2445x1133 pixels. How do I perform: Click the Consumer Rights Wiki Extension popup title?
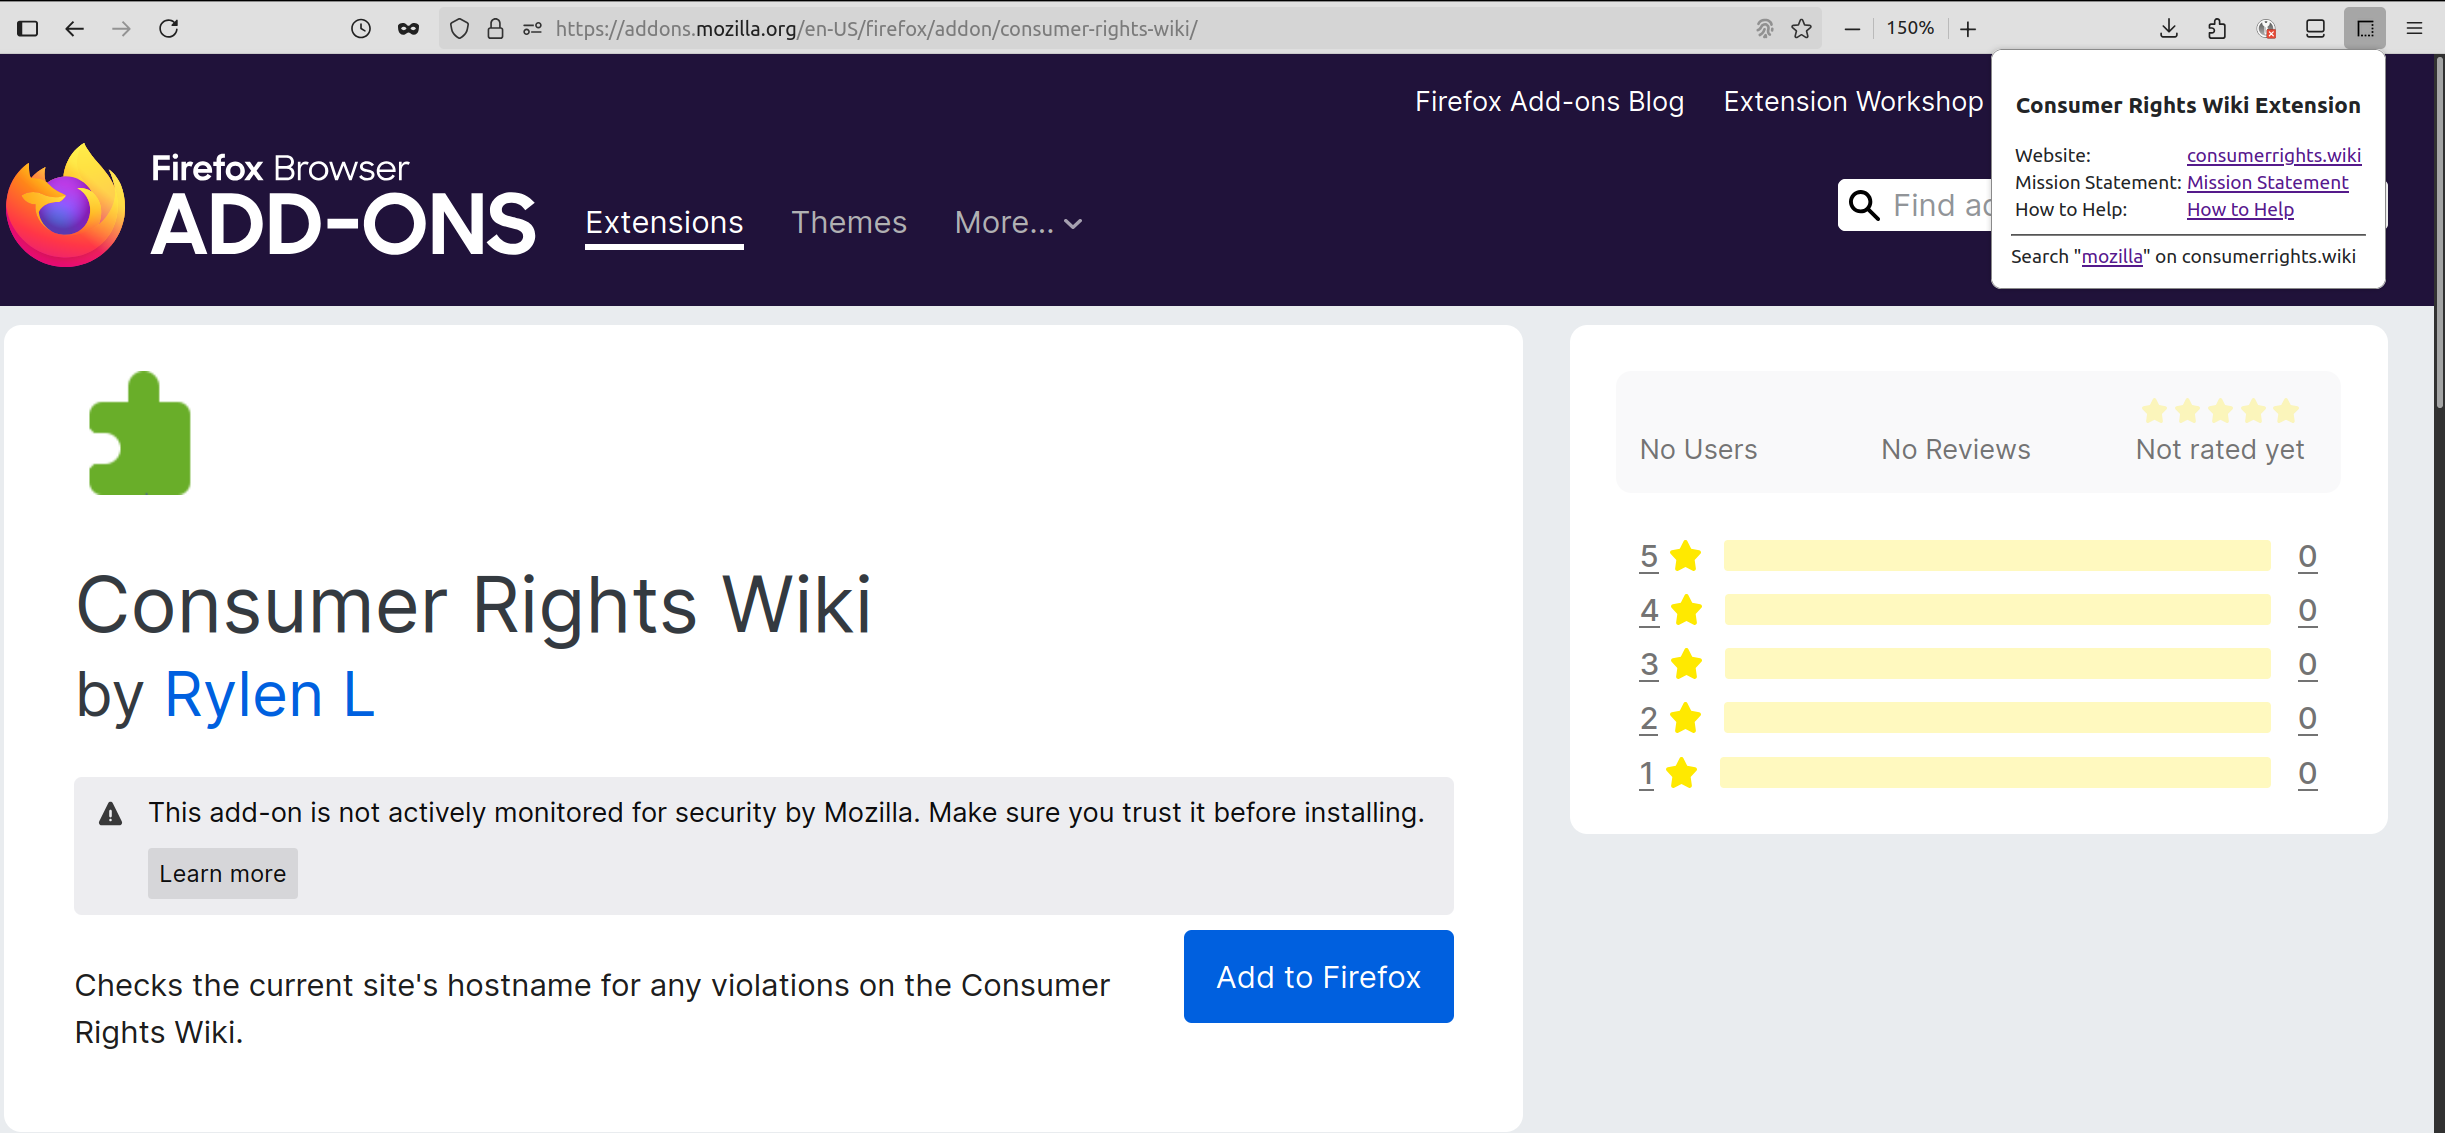tap(2187, 105)
